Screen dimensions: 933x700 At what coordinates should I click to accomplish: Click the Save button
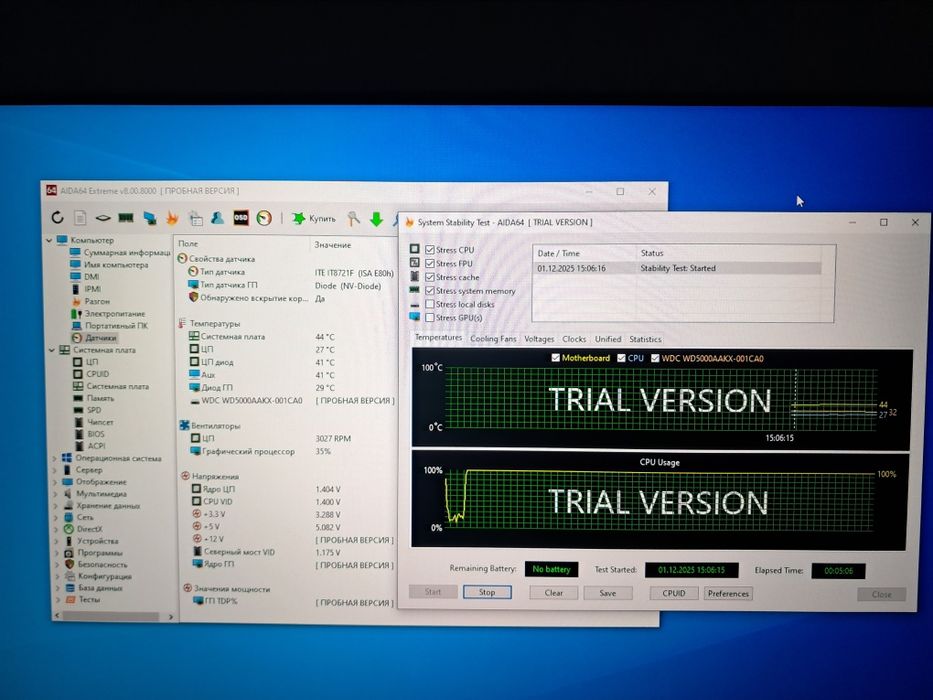pos(608,593)
